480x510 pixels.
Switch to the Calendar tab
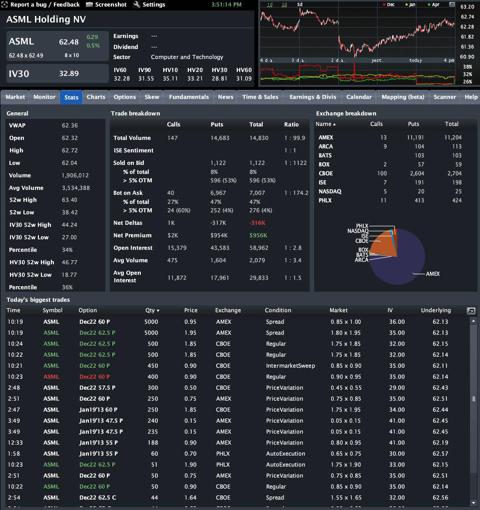[359, 97]
